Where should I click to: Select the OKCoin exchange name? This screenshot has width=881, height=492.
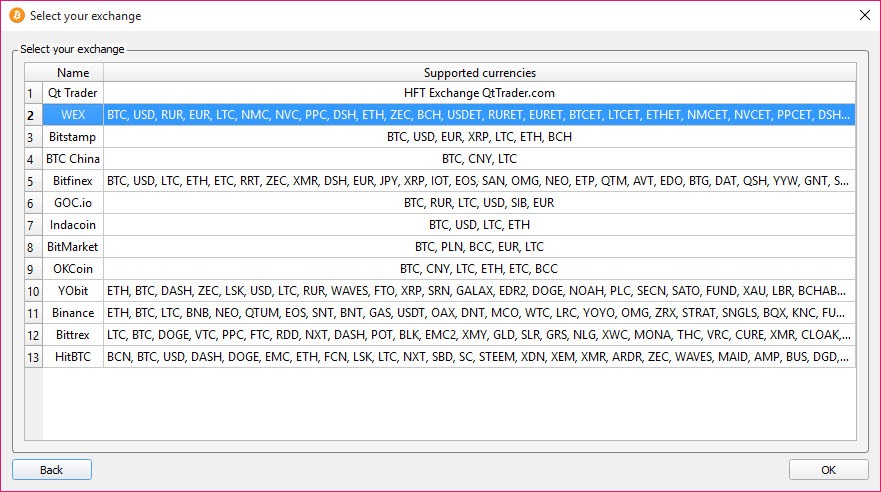[73, 268]
